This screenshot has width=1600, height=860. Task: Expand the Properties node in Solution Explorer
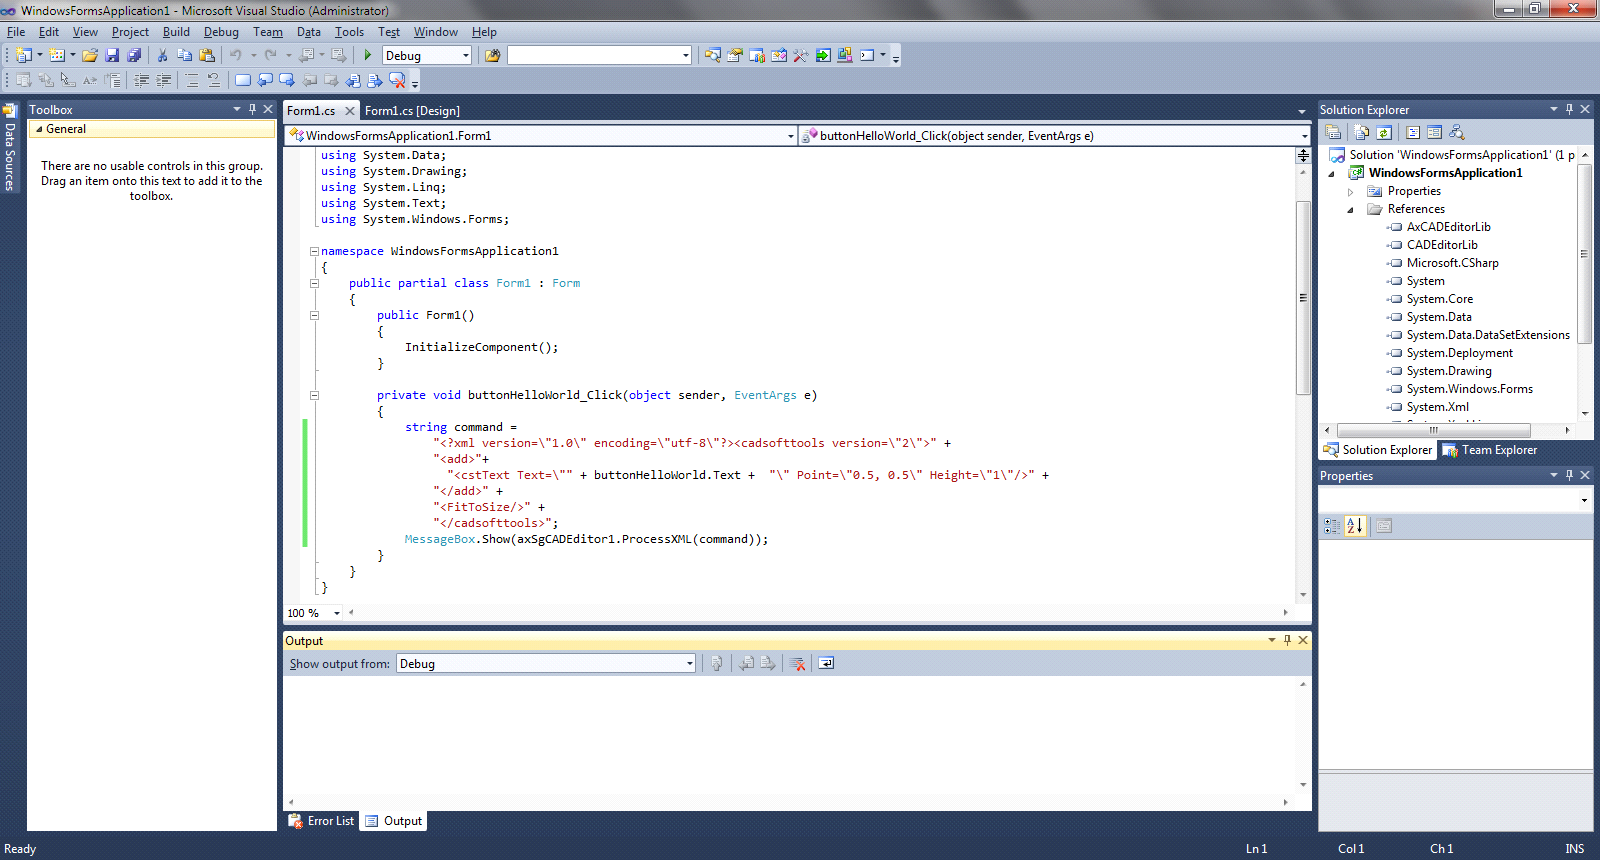point(1350,191)
